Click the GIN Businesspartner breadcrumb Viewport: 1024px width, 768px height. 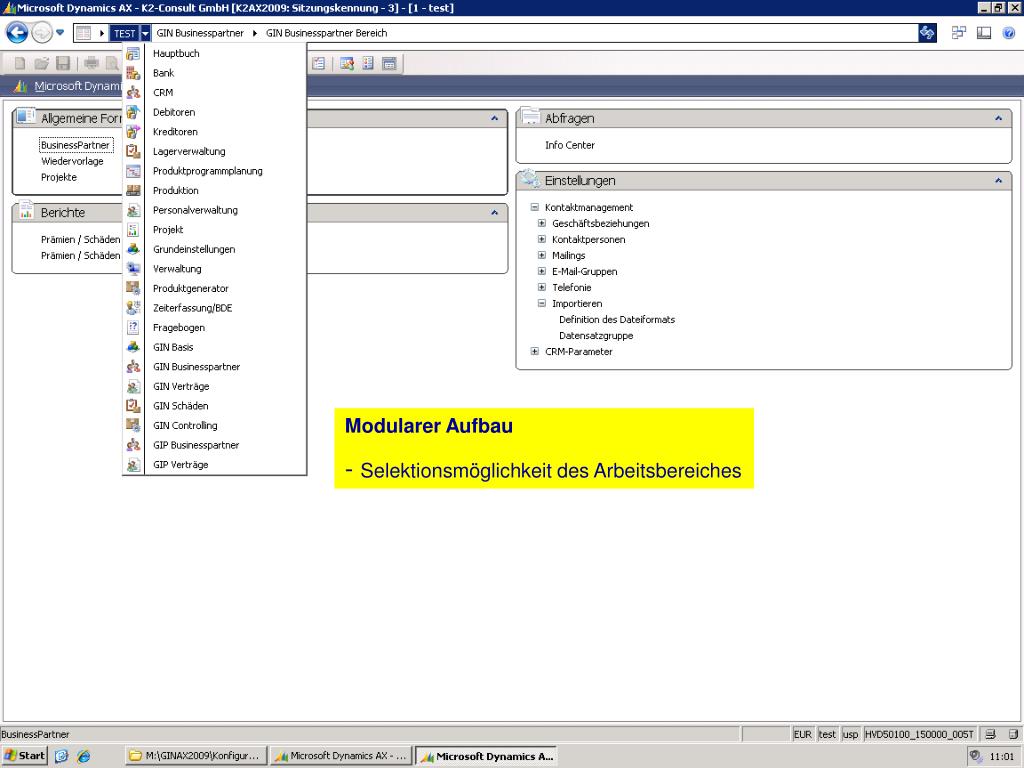pyautogui.click(x=200, y=33)
